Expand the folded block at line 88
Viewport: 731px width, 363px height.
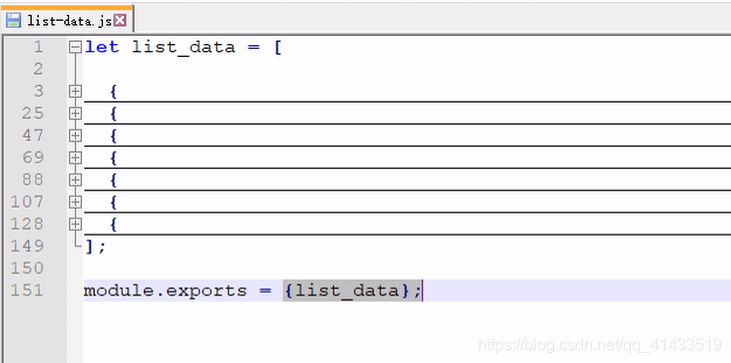click(75, 180)
